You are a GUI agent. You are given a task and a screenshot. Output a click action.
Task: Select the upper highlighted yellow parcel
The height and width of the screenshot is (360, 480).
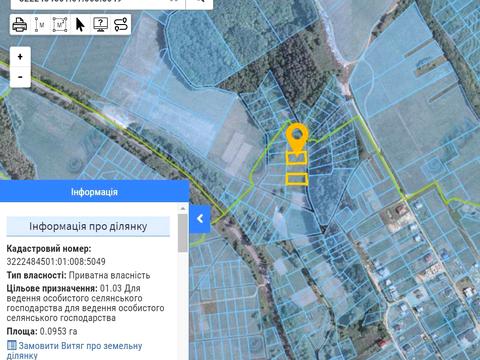(x=297, y=158)
